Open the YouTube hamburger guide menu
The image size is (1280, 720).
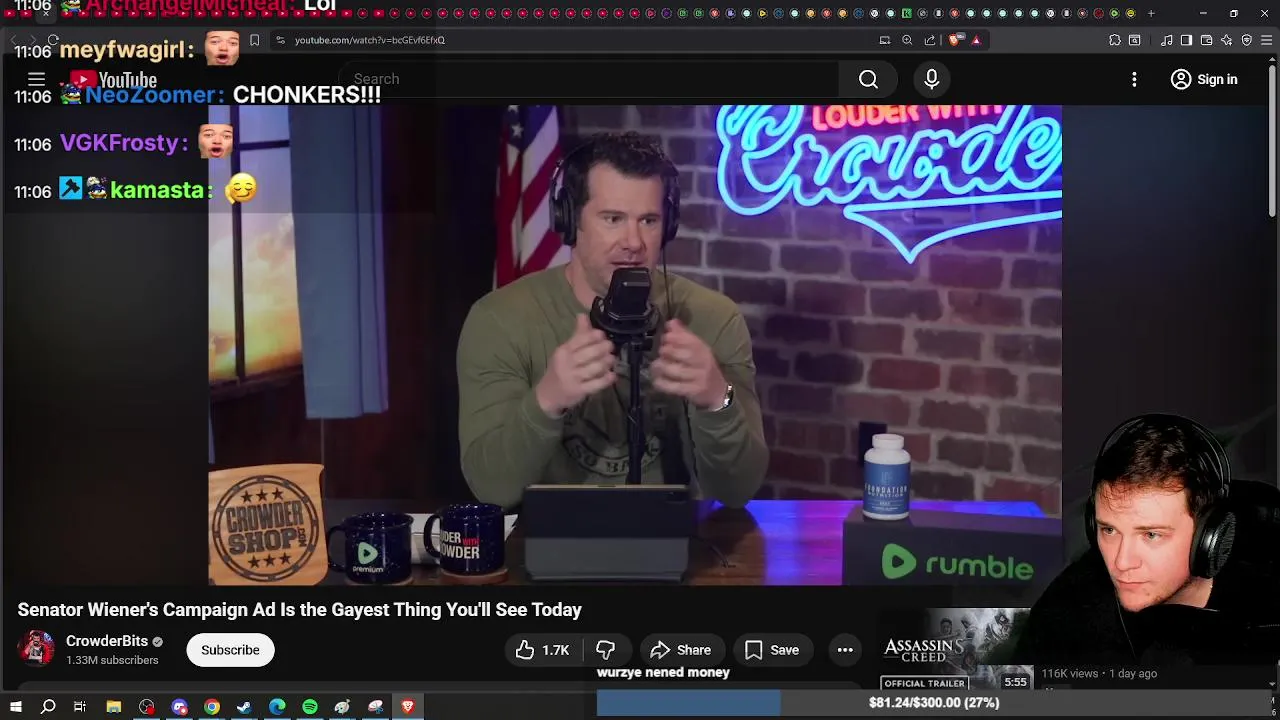pos(36,79)
